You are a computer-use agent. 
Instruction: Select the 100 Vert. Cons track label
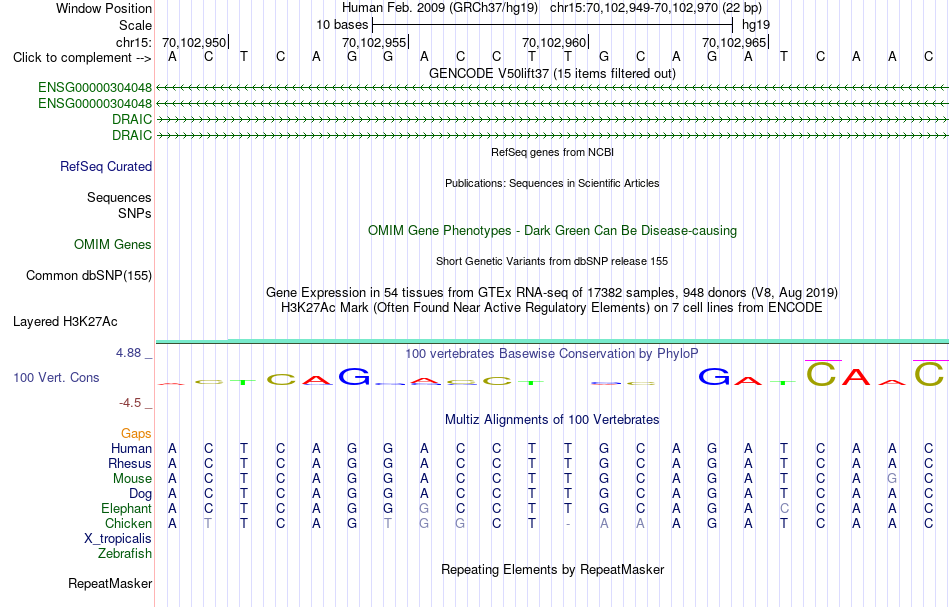coord(56,377)
